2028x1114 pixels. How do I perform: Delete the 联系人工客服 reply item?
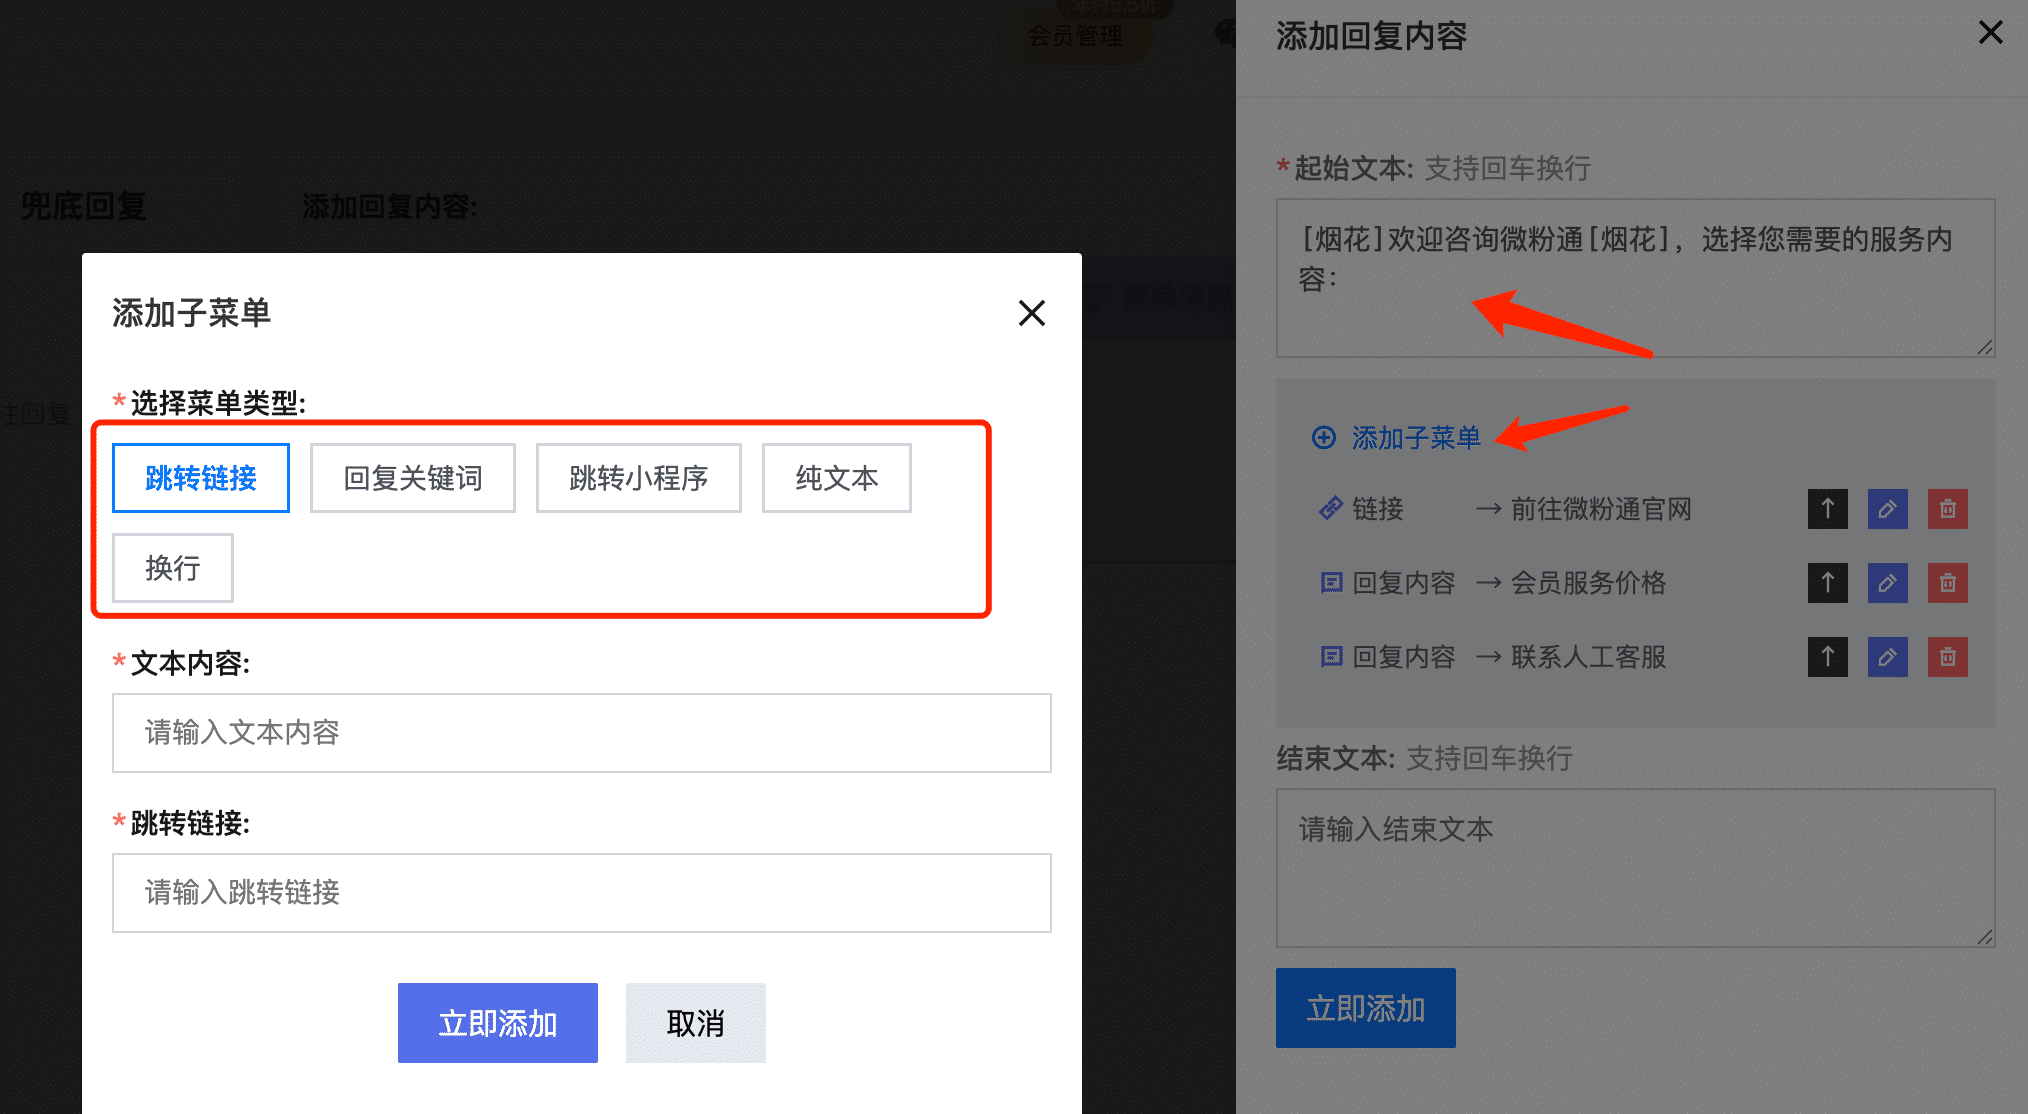coord(1947,657)
